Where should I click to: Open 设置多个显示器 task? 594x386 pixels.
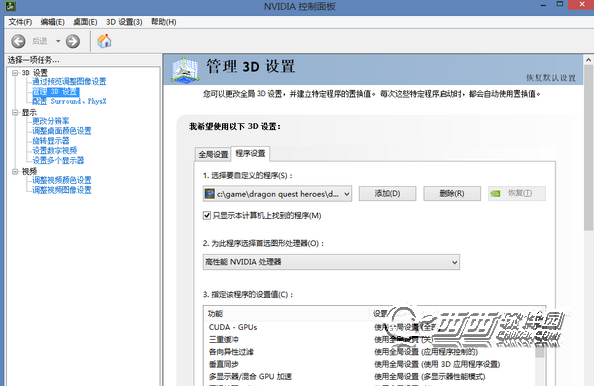click(58, 160)
